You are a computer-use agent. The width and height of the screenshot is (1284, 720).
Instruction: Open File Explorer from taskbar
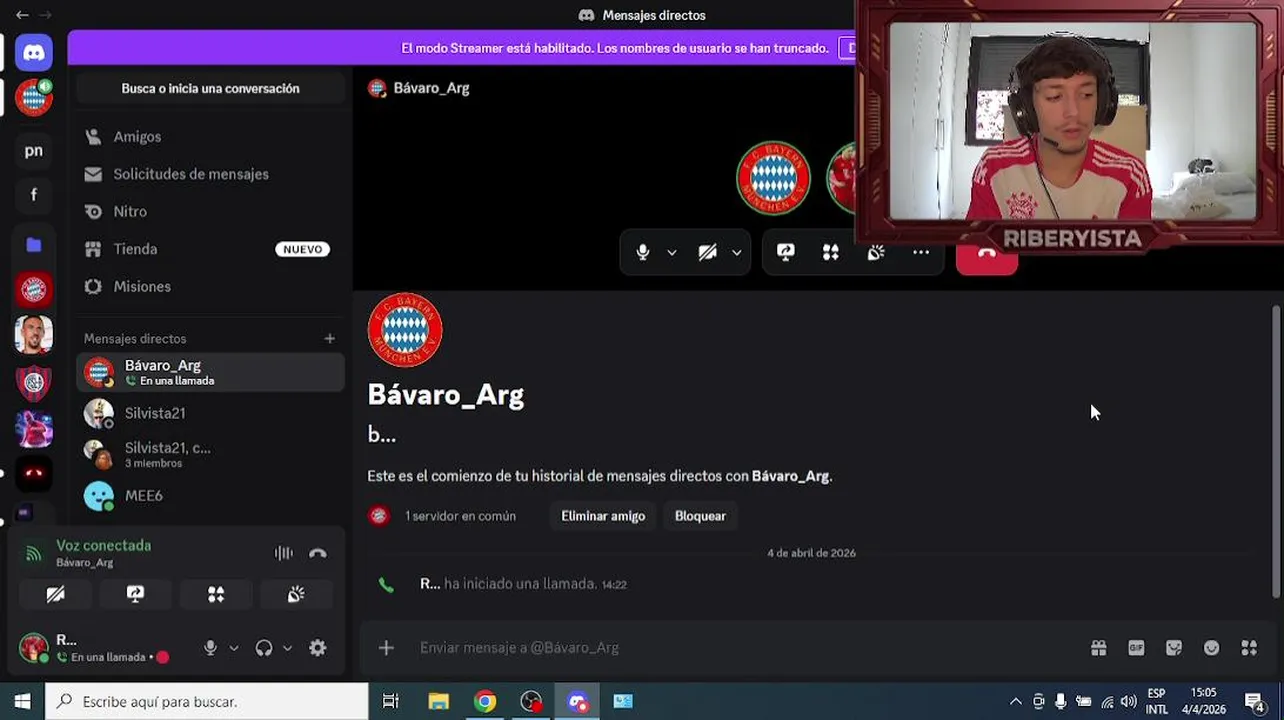[438, 701]
